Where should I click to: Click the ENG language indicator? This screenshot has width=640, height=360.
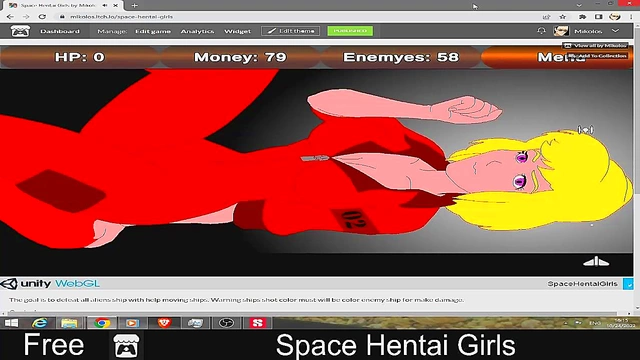595,323
